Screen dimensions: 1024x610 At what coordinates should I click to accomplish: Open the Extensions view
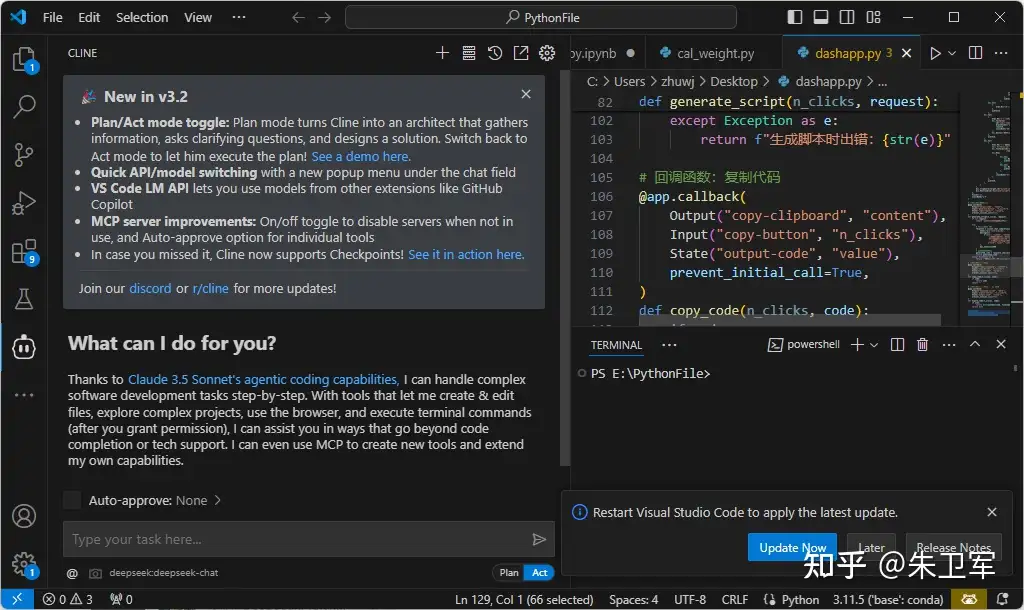click(x=24, y=251)
